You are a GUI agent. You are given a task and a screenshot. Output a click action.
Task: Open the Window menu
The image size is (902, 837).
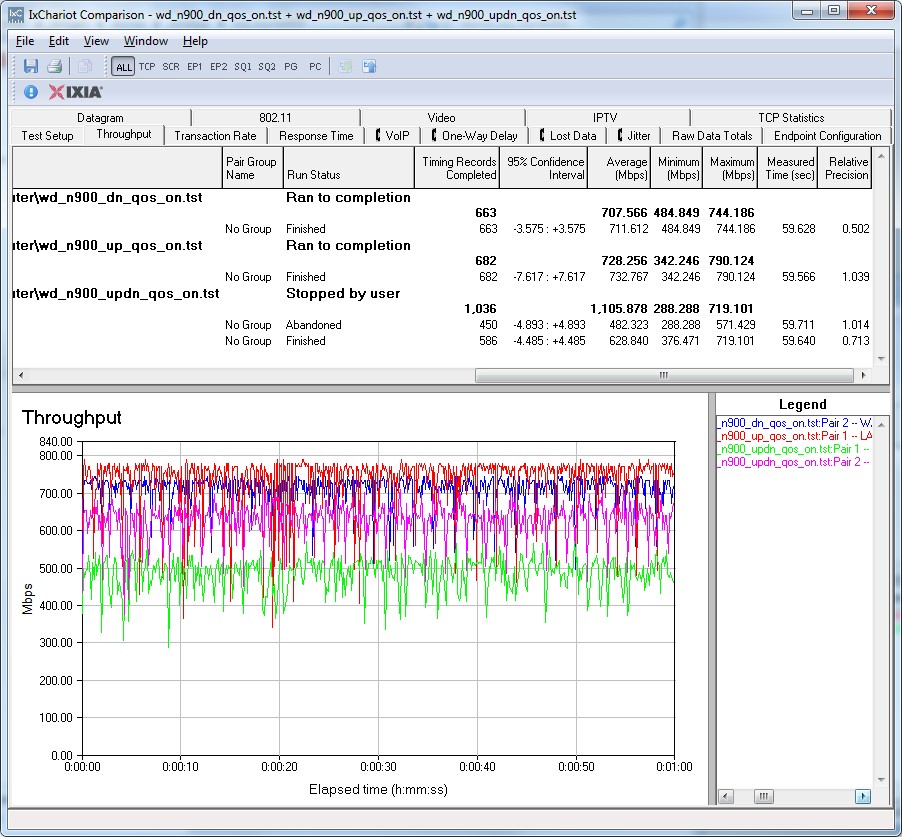point(146,41)
